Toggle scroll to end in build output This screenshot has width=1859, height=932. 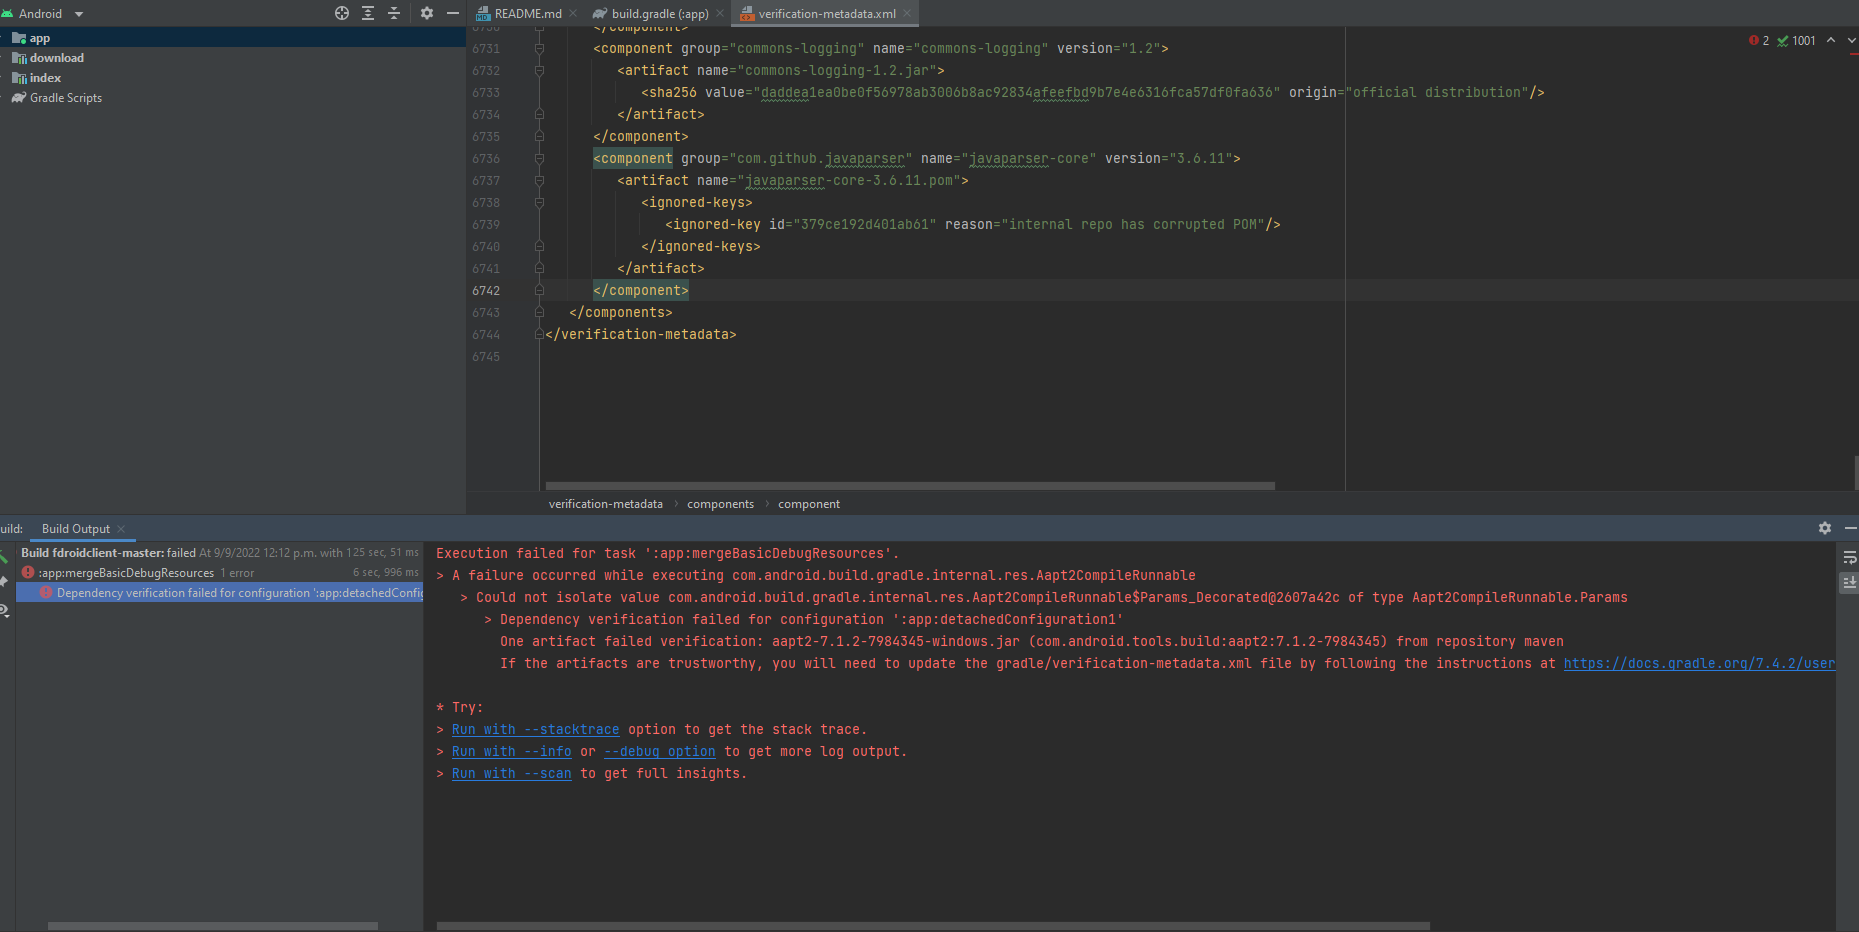1849,582
